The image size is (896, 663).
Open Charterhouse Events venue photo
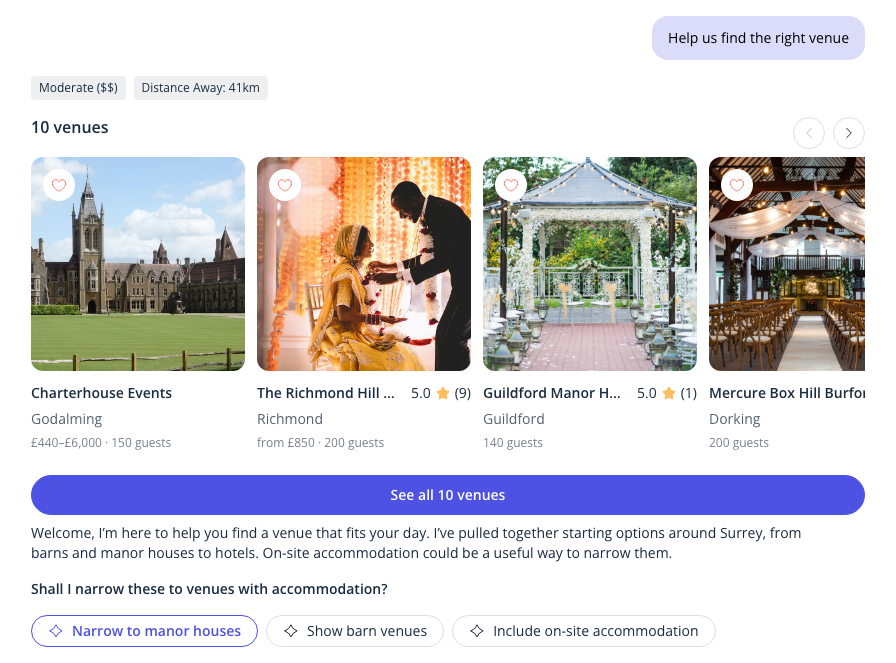pyautogui.click(x=138, y=264)
